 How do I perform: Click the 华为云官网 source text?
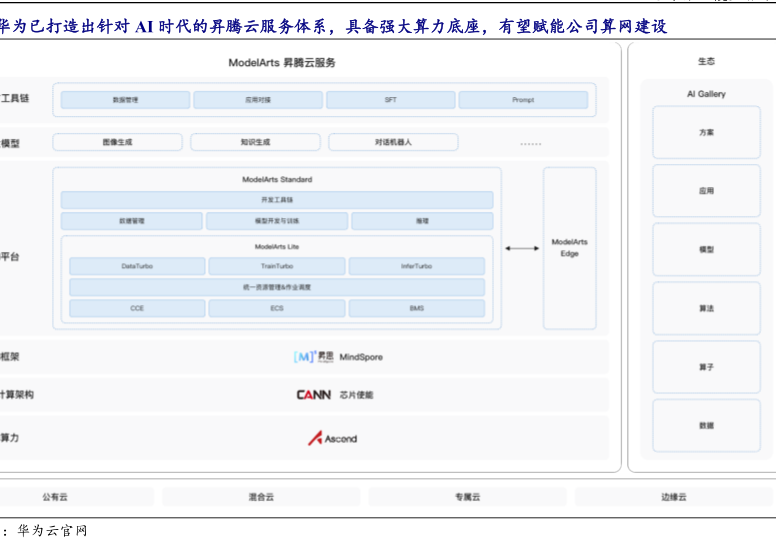[x=52, y=531]
